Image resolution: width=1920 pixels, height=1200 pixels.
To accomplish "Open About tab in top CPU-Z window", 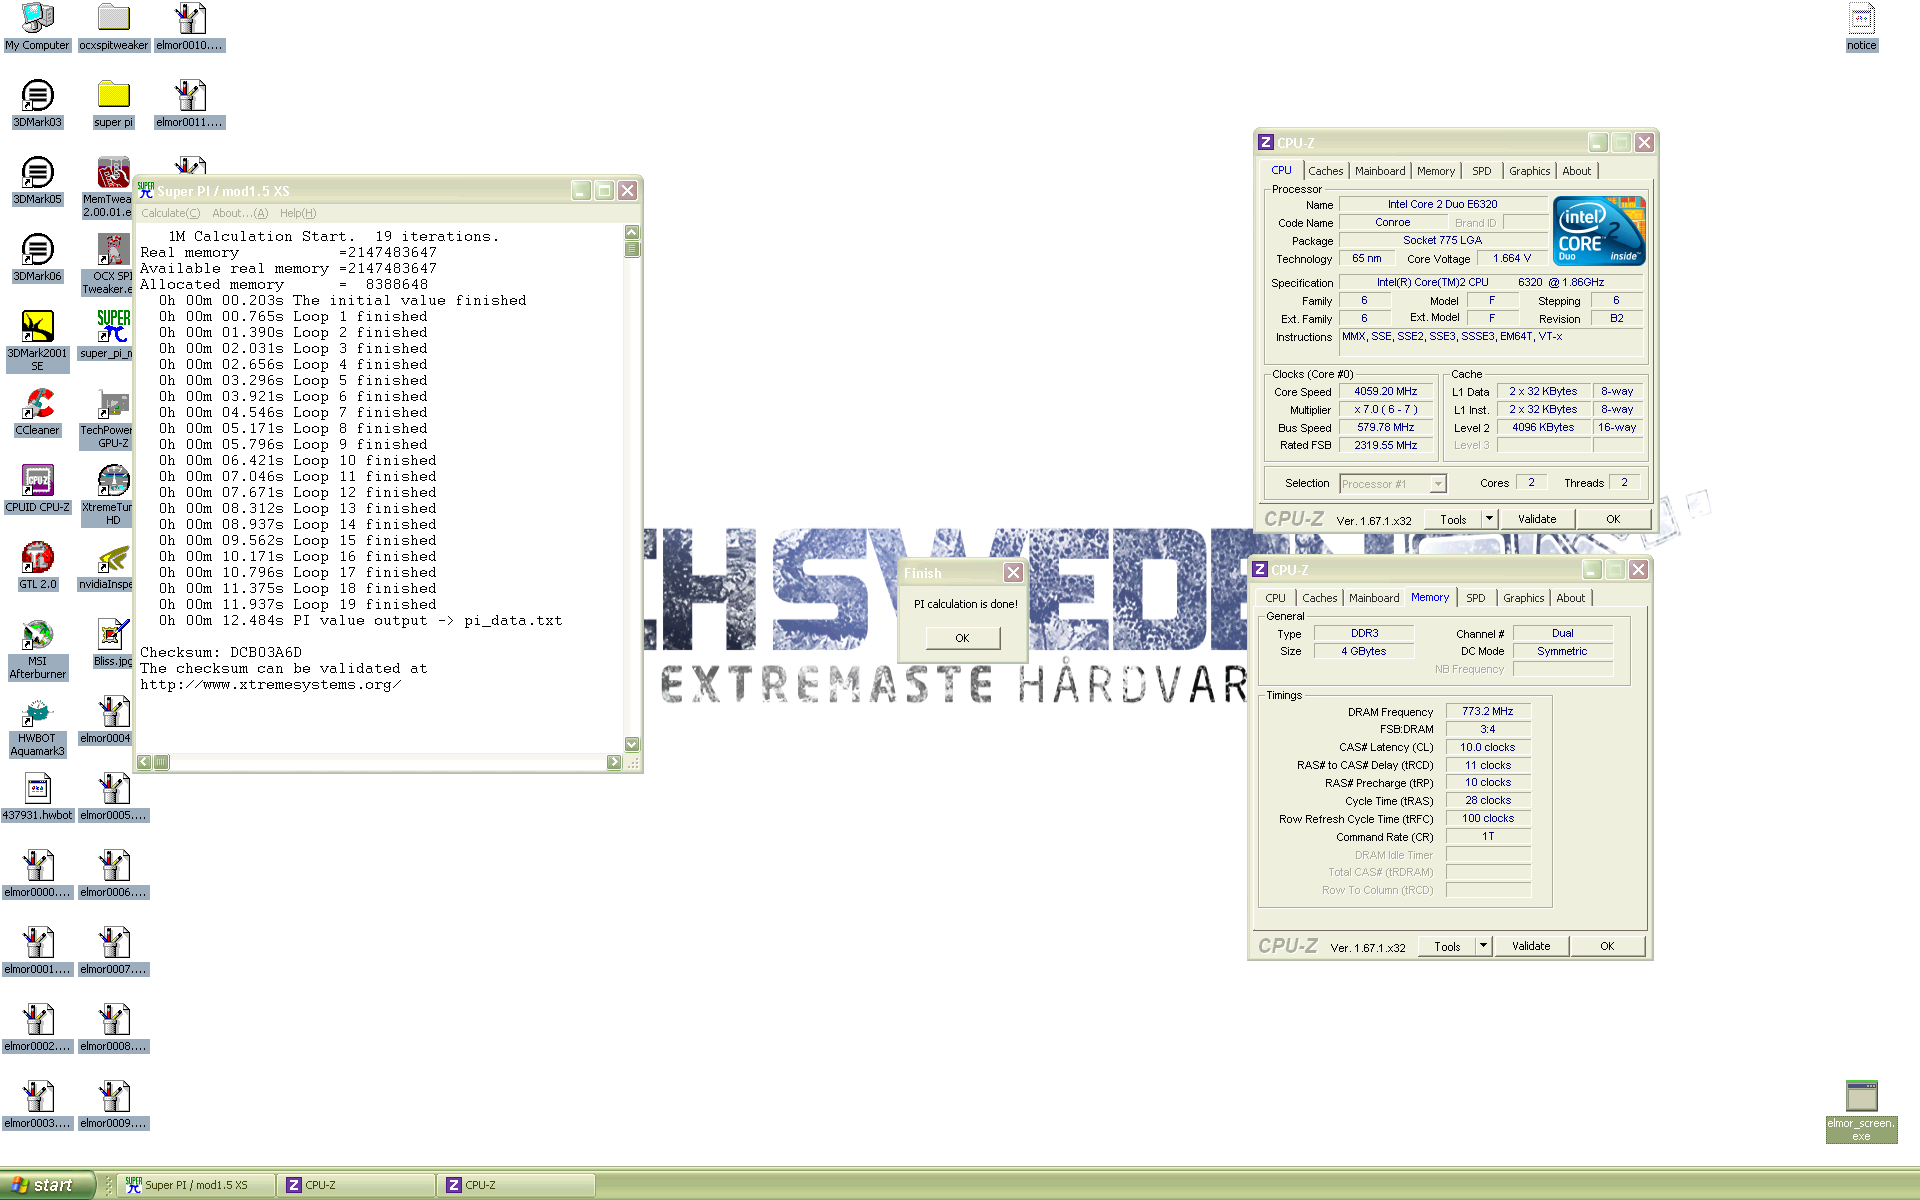I will pyautogui.click(x=1576, y=171).
